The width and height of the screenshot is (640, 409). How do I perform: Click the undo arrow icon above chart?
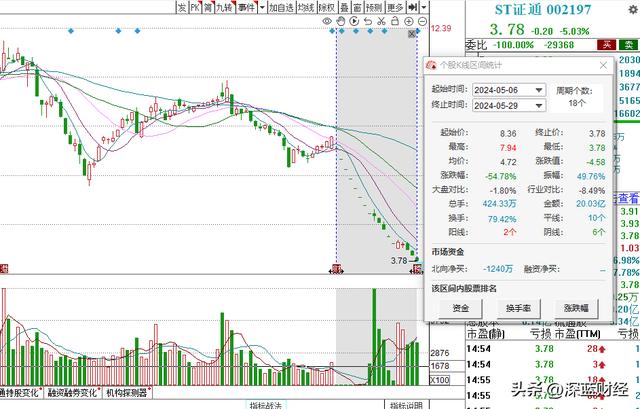point(368,21)
